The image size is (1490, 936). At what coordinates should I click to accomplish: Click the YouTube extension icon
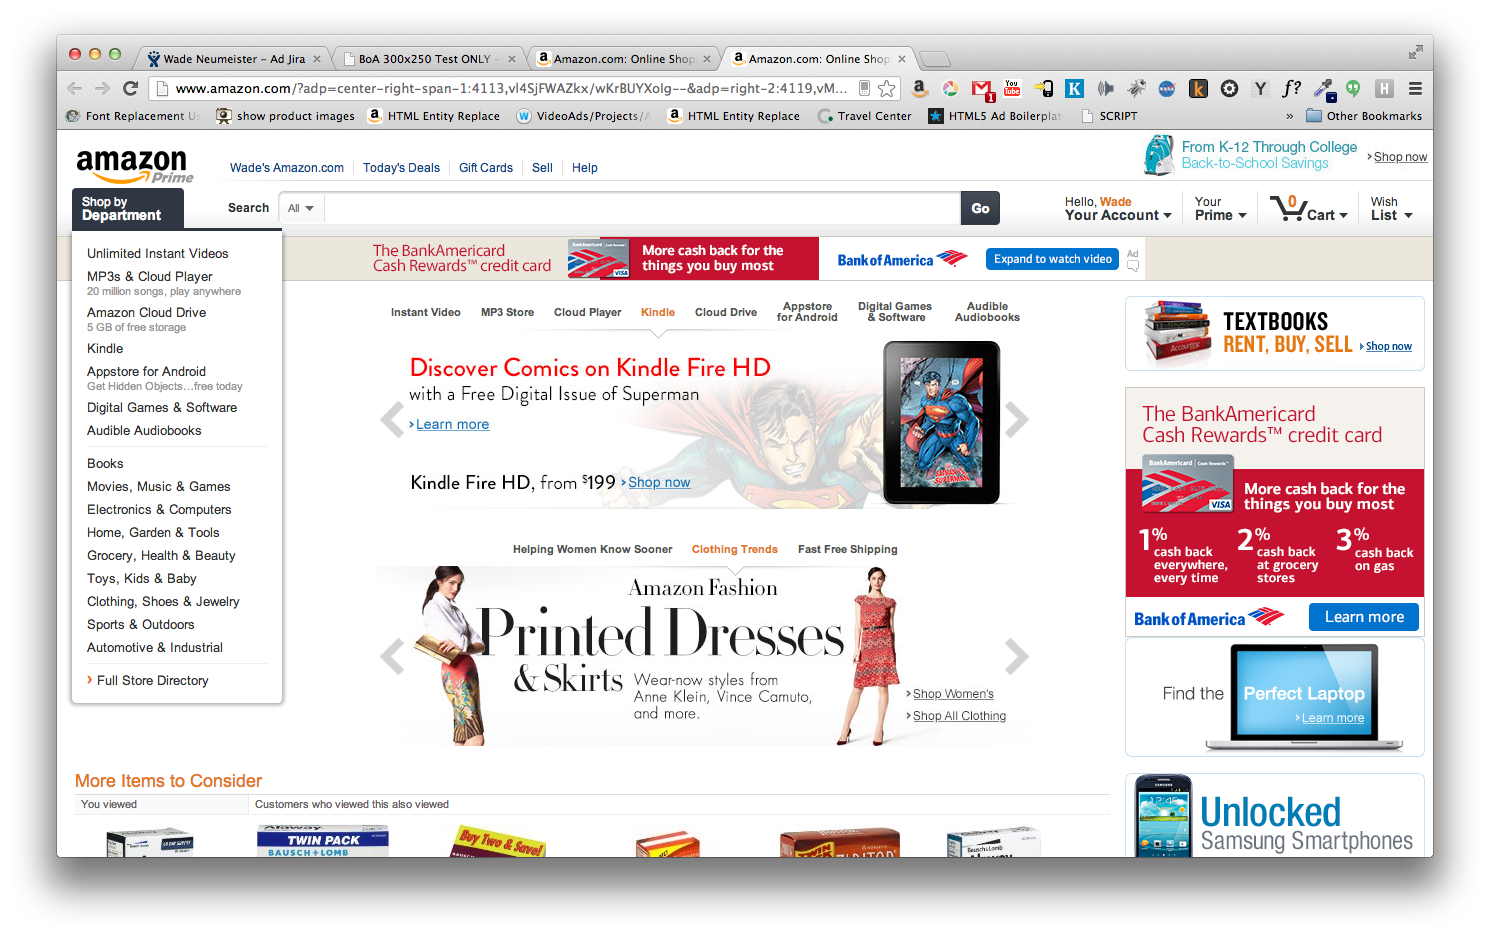click(1011, 88)
